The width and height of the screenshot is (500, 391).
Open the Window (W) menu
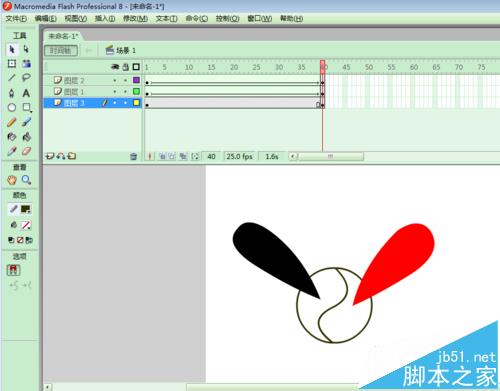(x=259, y=19)
